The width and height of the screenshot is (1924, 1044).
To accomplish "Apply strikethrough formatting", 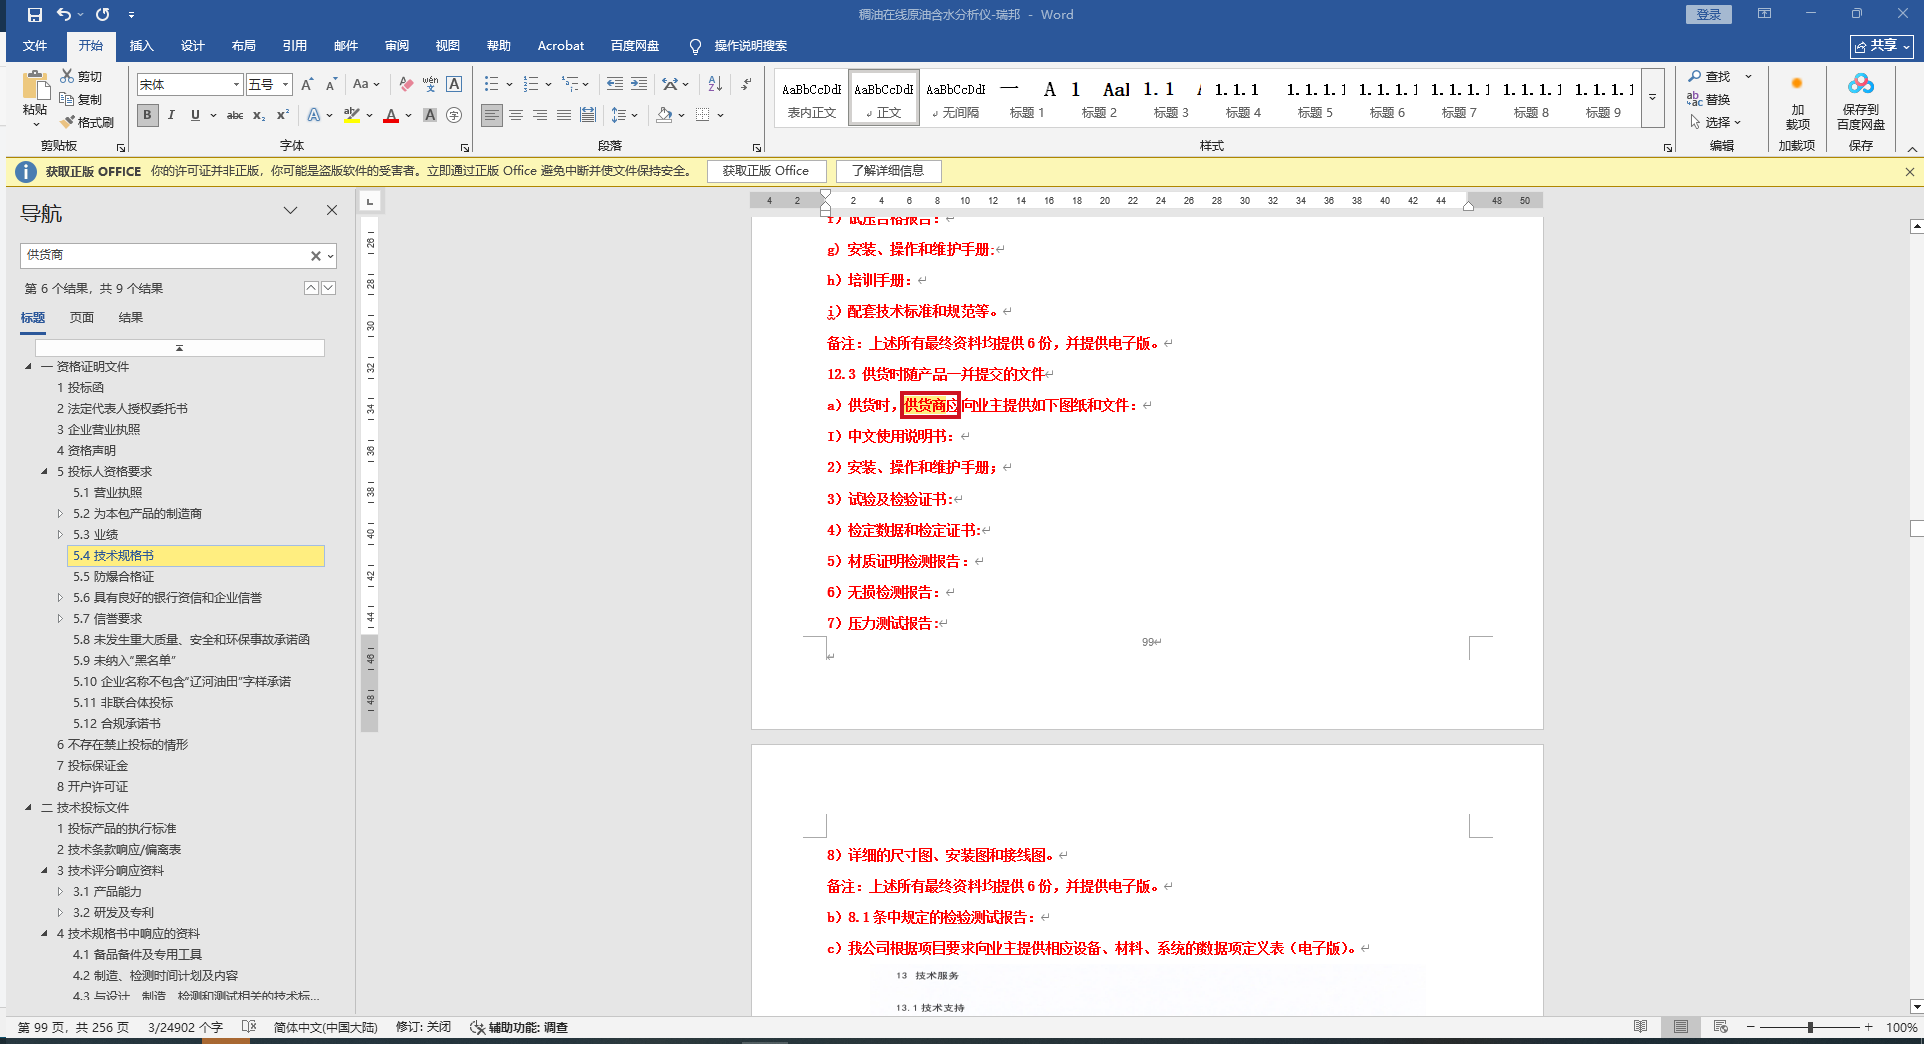I will [235, 115].
